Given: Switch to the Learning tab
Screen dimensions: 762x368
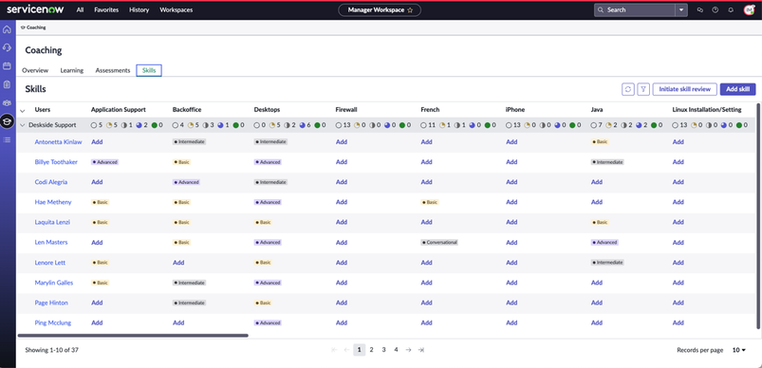Looking at the screenshot, I should pyautogui.click(x=72, y=70).
